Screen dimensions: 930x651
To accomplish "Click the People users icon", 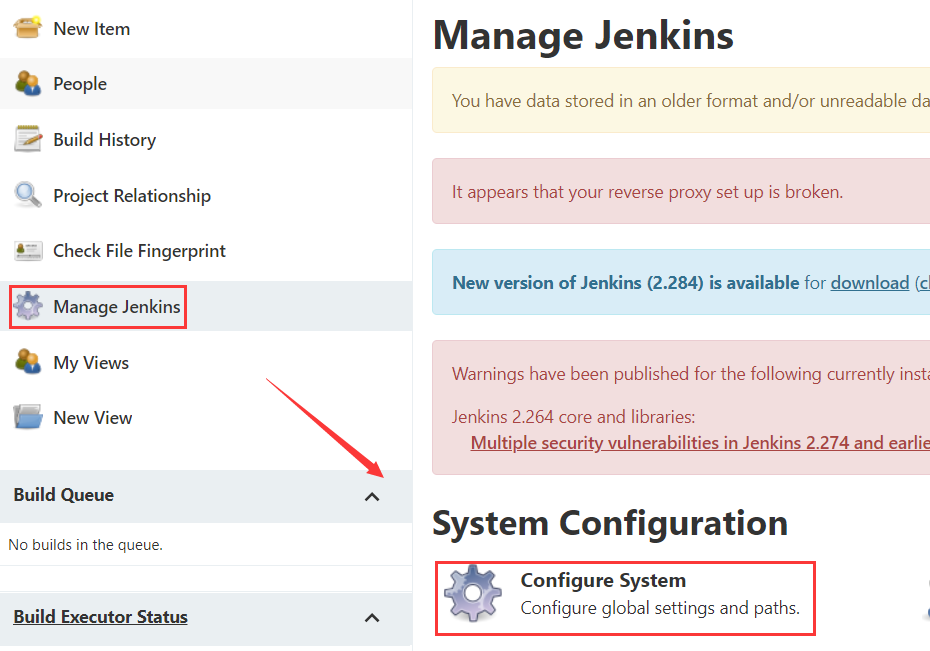I will click(28, 83).
